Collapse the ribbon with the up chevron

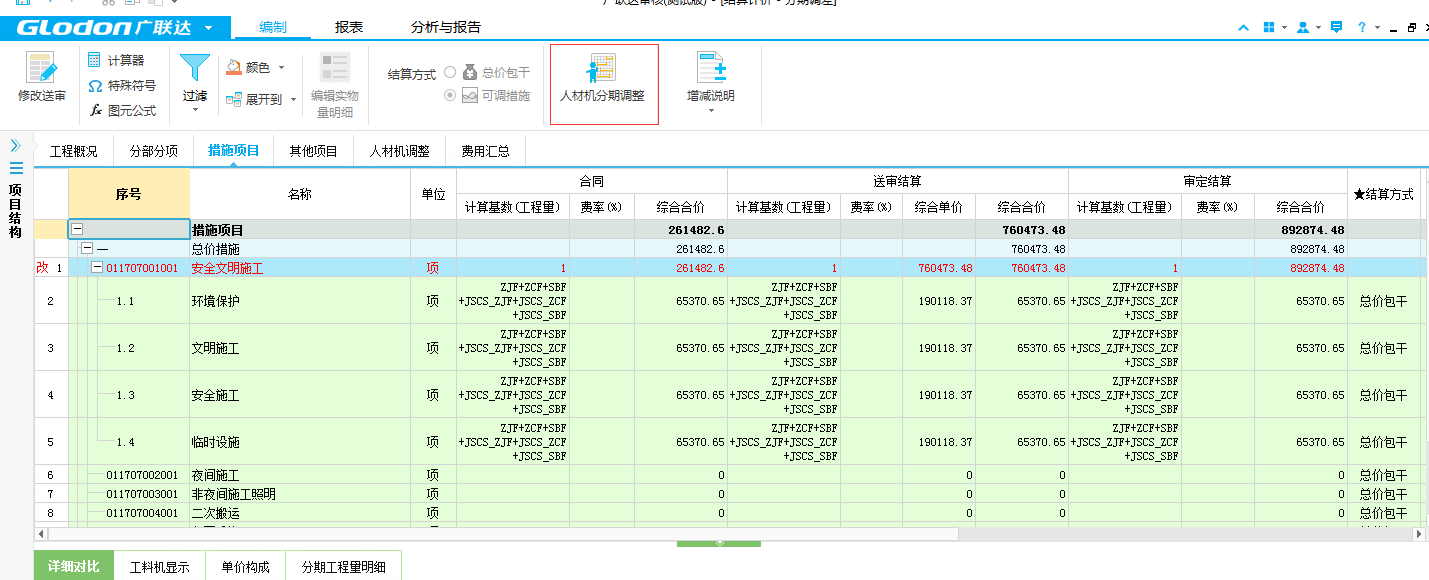1243,27
